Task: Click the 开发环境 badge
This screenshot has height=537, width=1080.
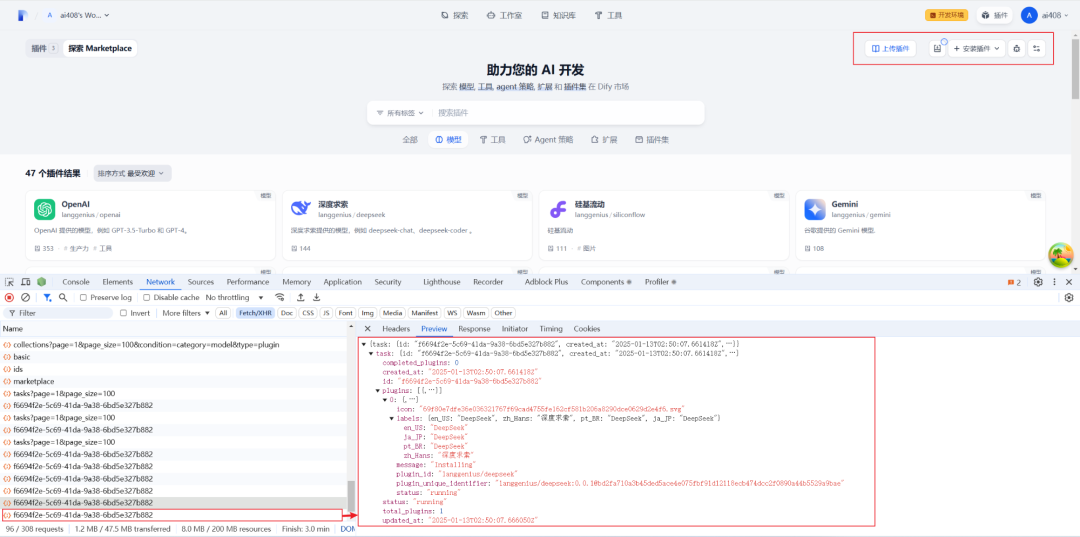Action: [946, 15]
